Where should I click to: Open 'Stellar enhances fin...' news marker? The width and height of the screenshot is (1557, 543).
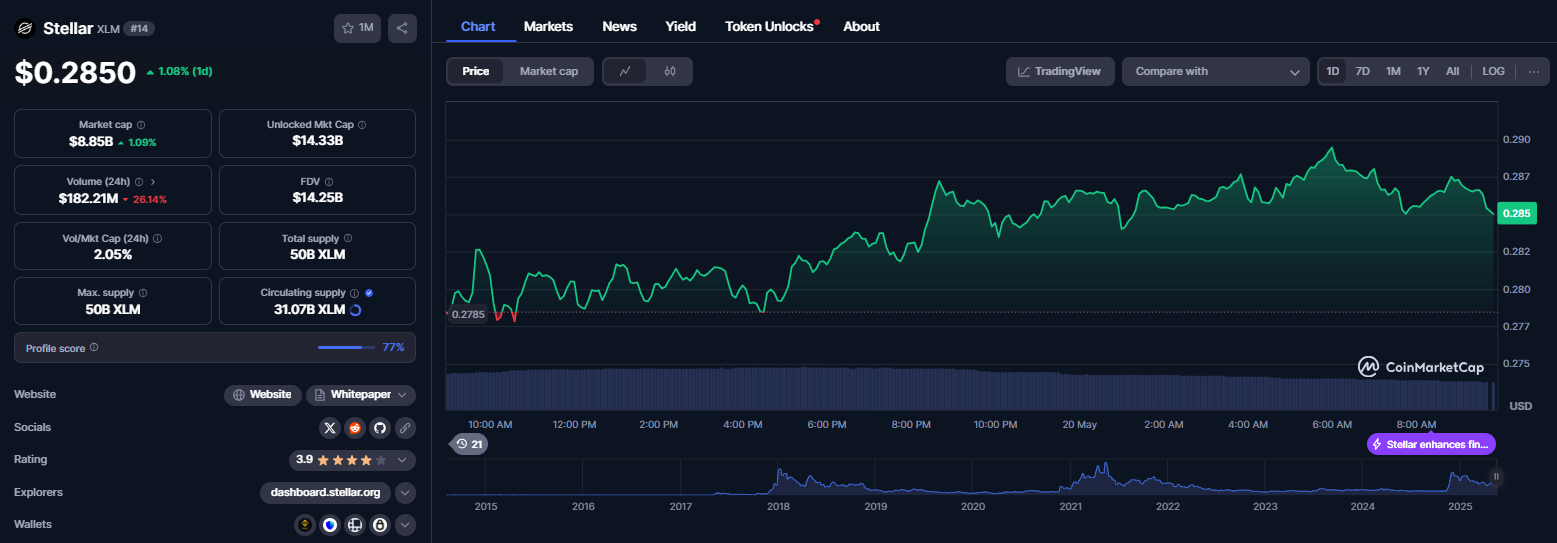(x=1431, y=444)
